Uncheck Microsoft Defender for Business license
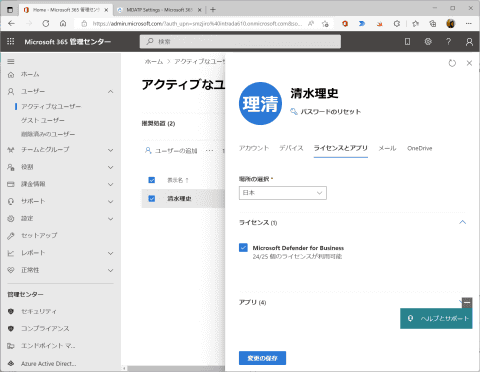Image resolution: width=480 pixels, height=372 pixels. pos(243,248)
